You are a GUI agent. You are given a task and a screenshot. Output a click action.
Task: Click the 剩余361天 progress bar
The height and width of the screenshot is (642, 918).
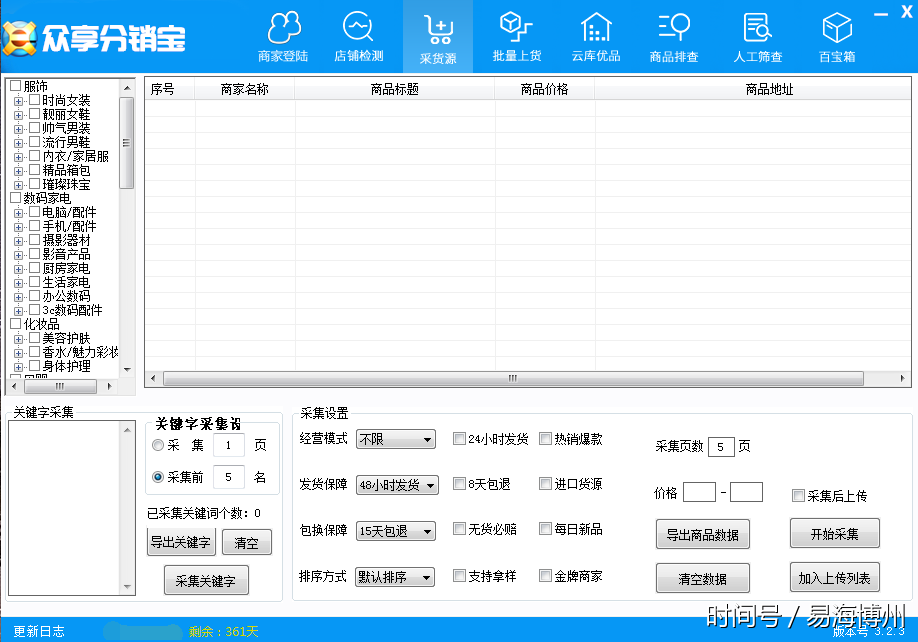tap(142, 632)
